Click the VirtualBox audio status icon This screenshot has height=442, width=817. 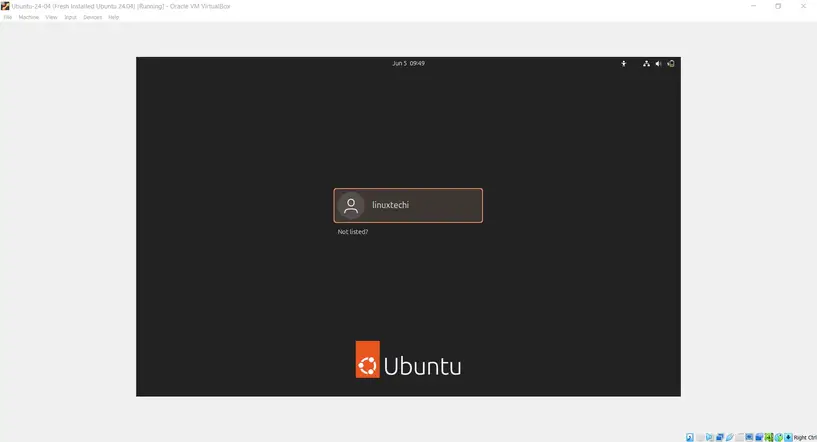click(x=710, y=437)
